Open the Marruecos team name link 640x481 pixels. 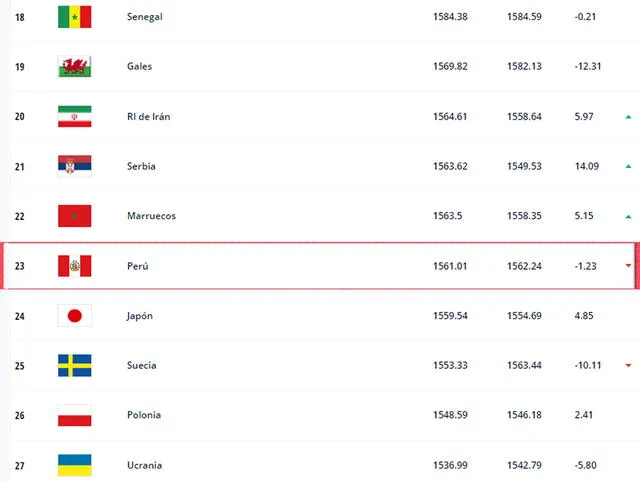[x=151, y=216]
